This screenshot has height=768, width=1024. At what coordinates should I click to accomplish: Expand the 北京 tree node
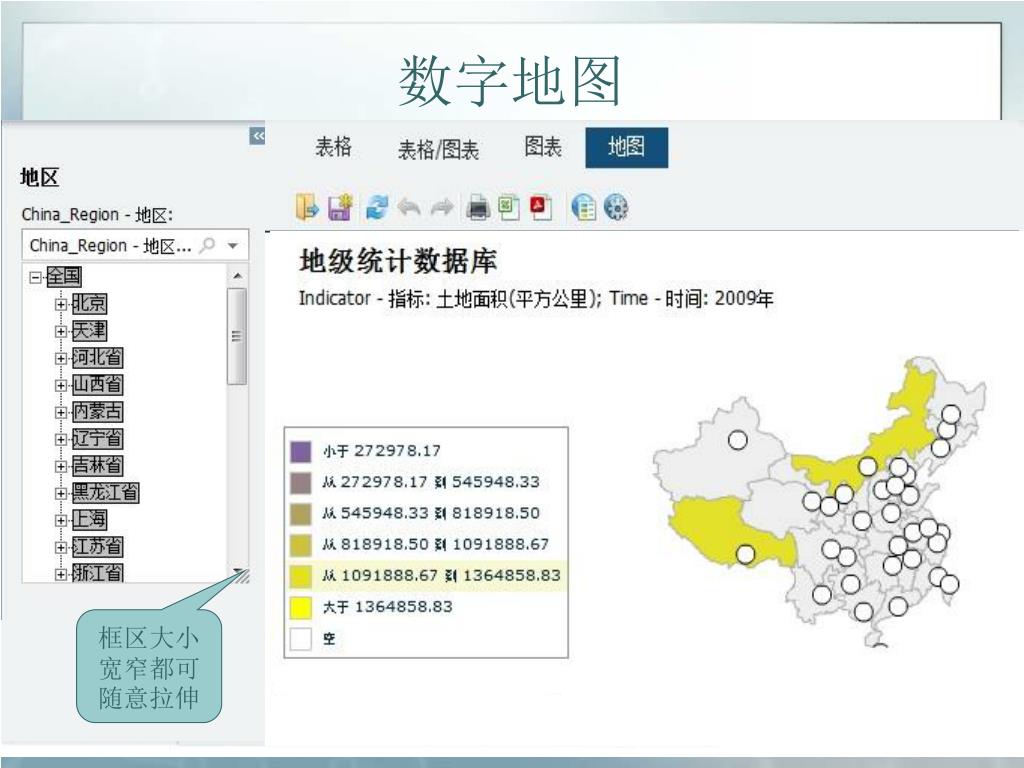(x=61, y=304)
